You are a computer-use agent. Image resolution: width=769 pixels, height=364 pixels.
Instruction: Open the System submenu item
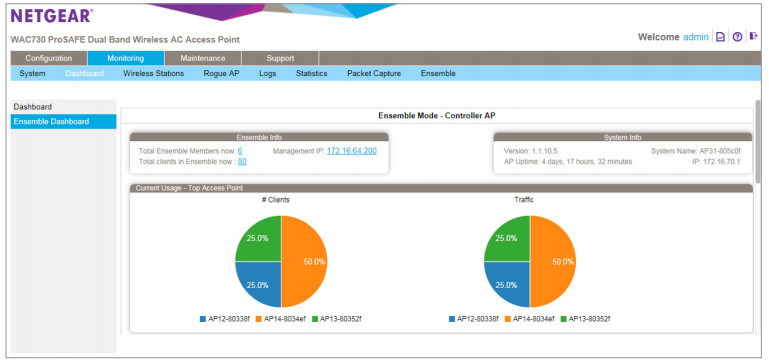[32, 74]
